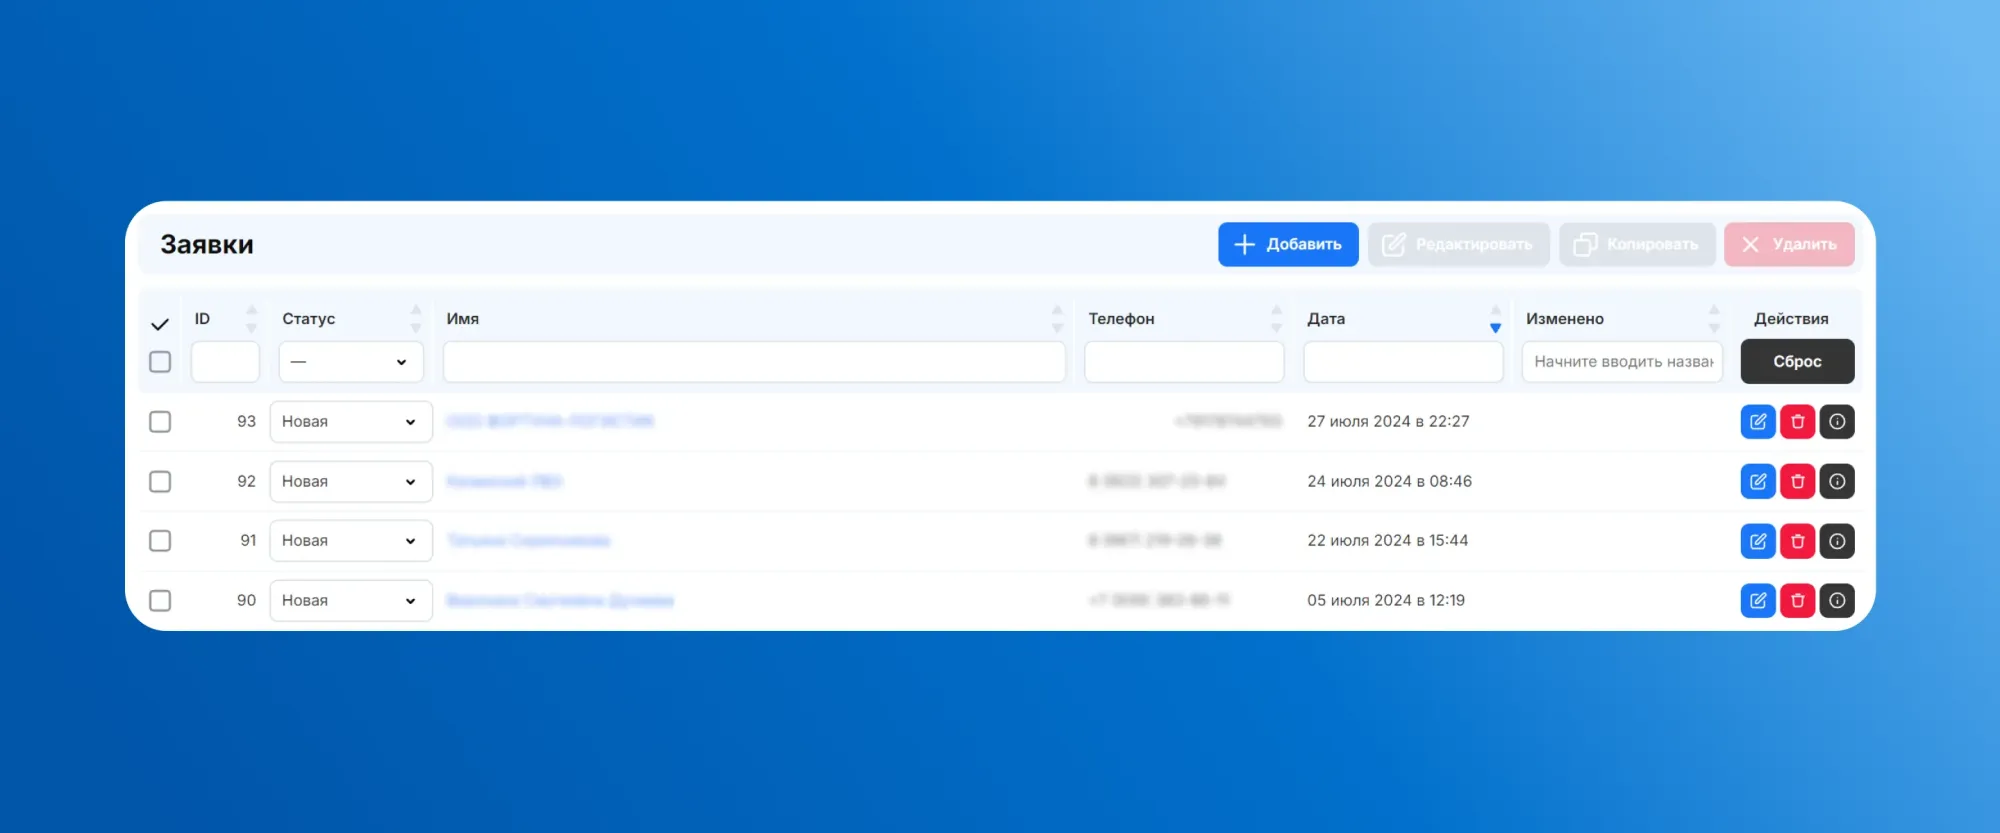Click the Копировать button
Image resolution: width=2000 pixels, height=833 pixels.
click(x=1637, y=244)
